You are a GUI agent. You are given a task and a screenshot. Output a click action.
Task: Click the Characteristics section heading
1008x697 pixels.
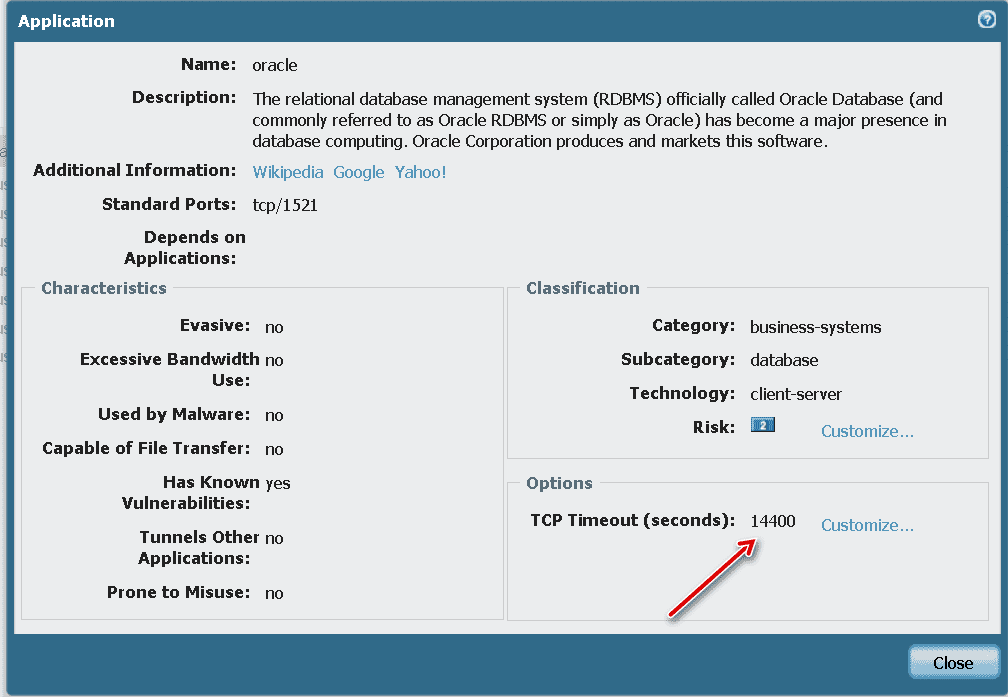104,288
